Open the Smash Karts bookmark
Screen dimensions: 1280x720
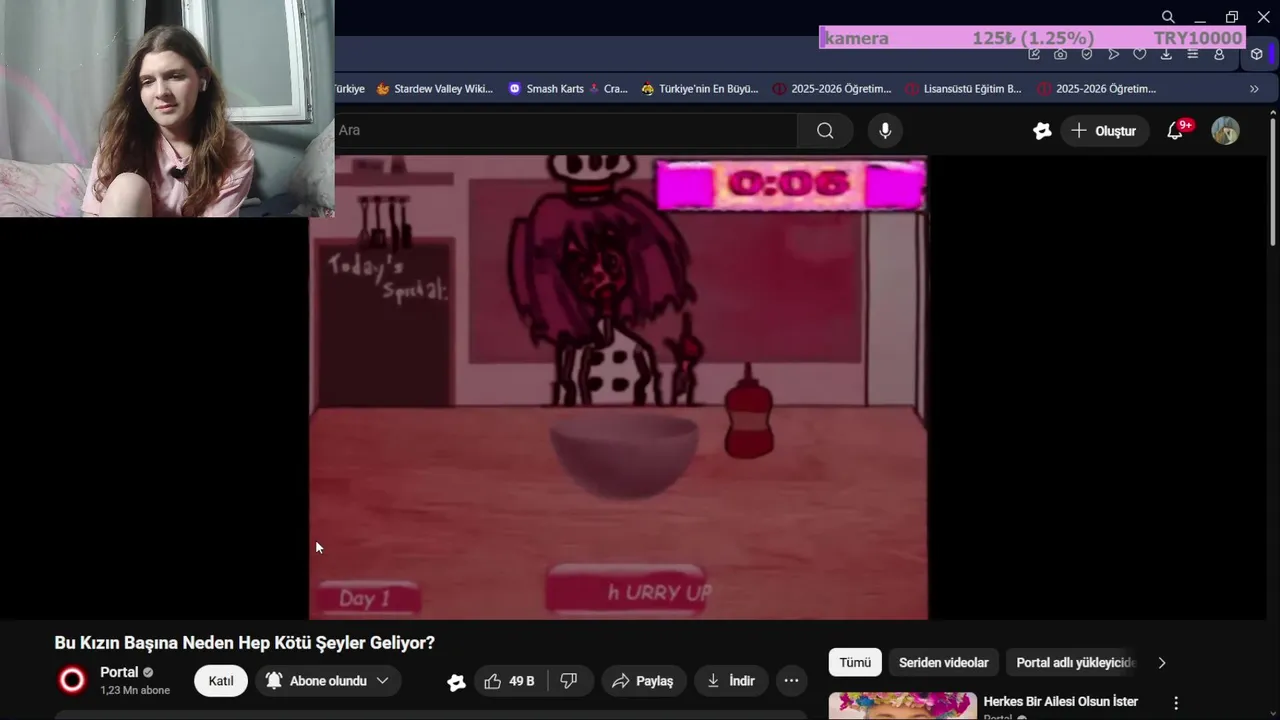pyautogui.click(x=546, y=89)
